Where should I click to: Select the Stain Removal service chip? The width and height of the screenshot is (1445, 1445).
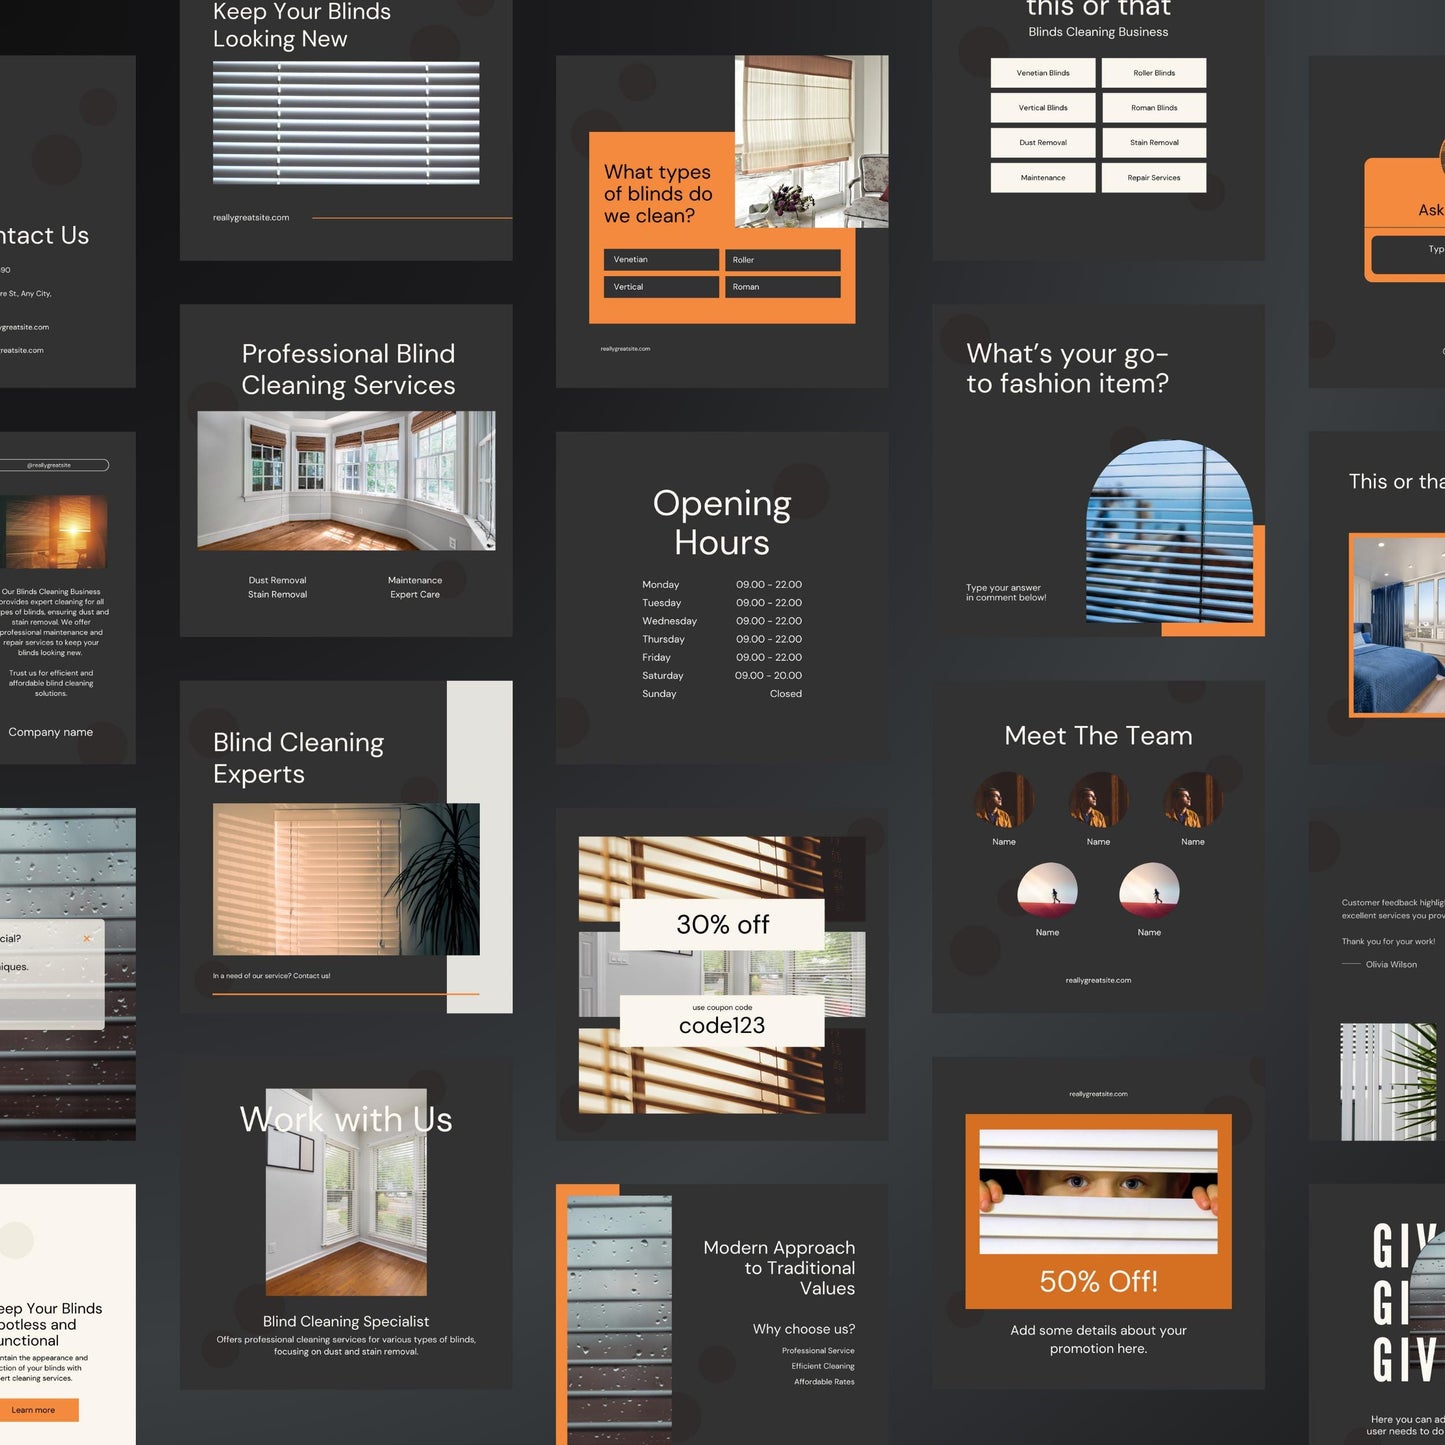pos(1153,142)
